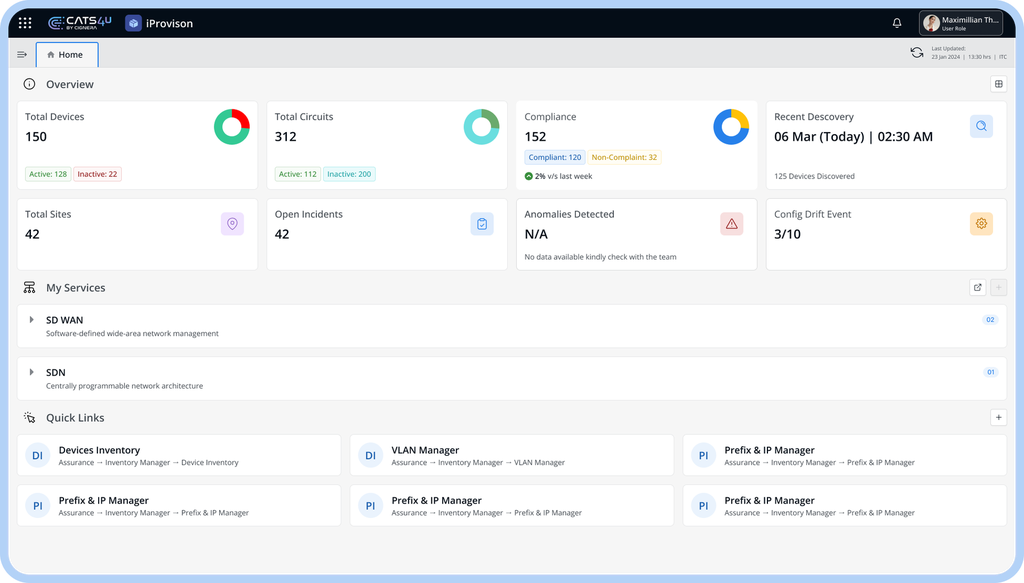
Task: Click the '3/10' Config Drift value
Action: [787, 234]
